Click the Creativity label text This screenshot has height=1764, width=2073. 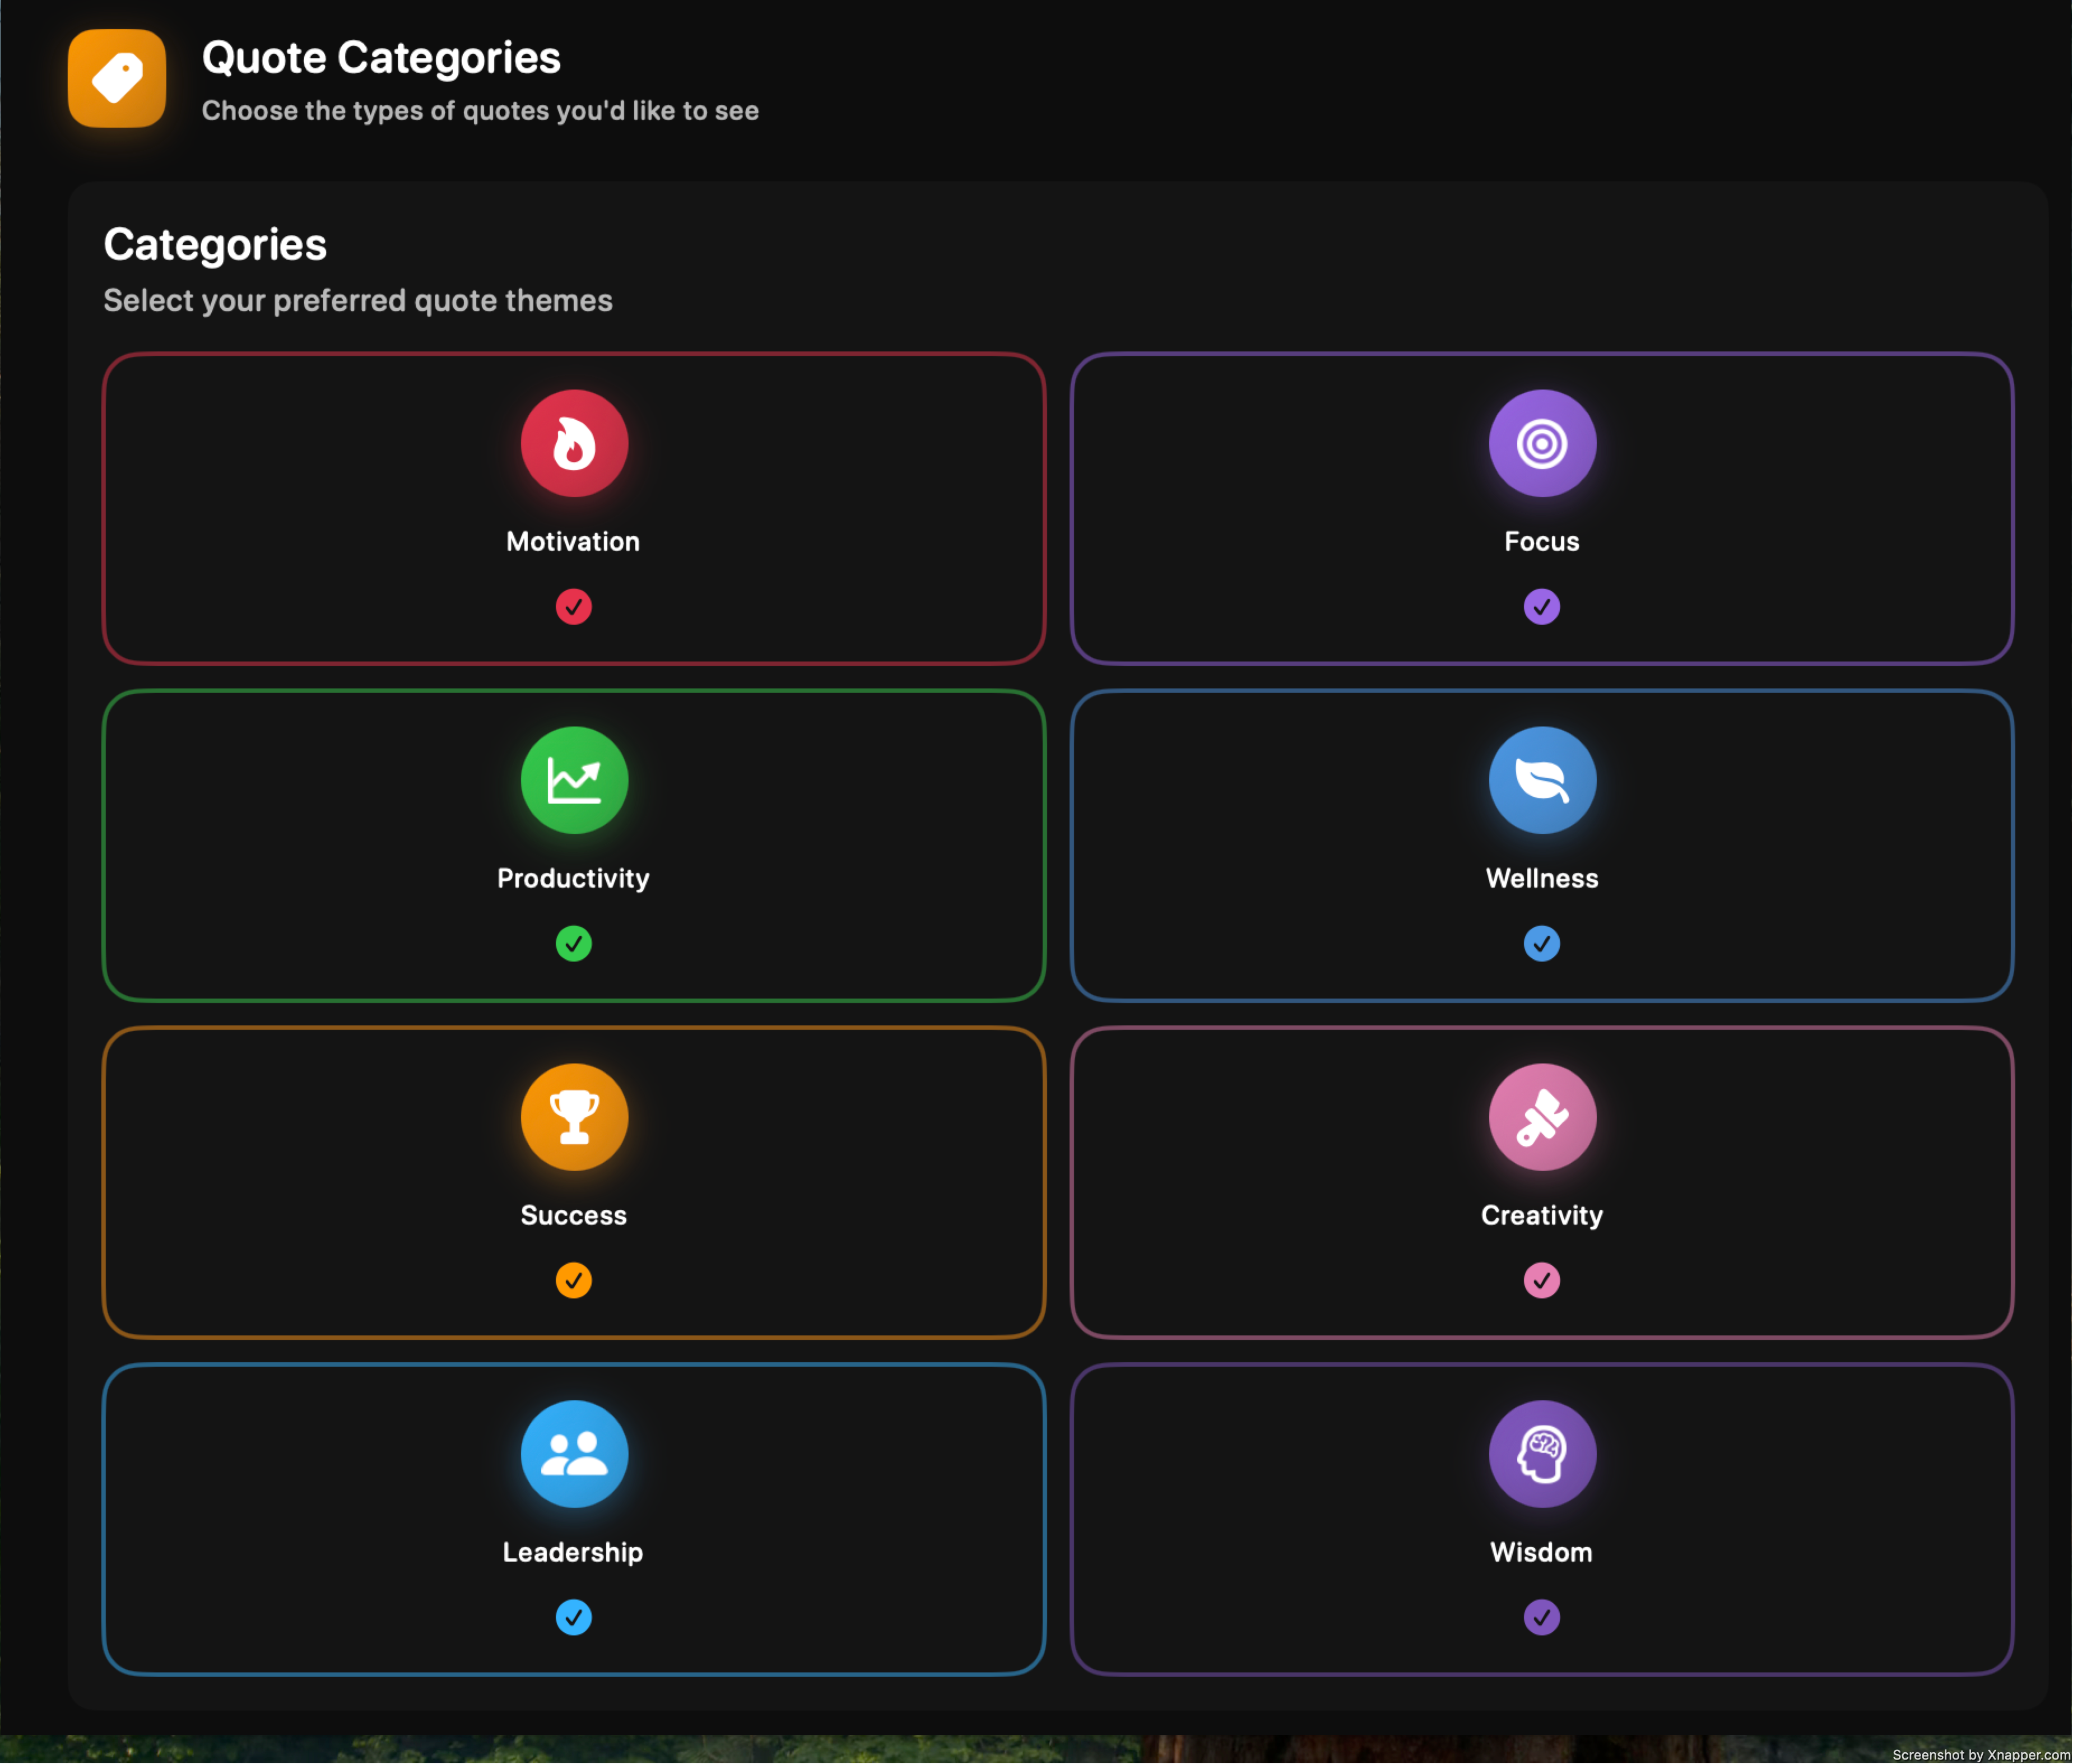[x=1541, y=1215]
